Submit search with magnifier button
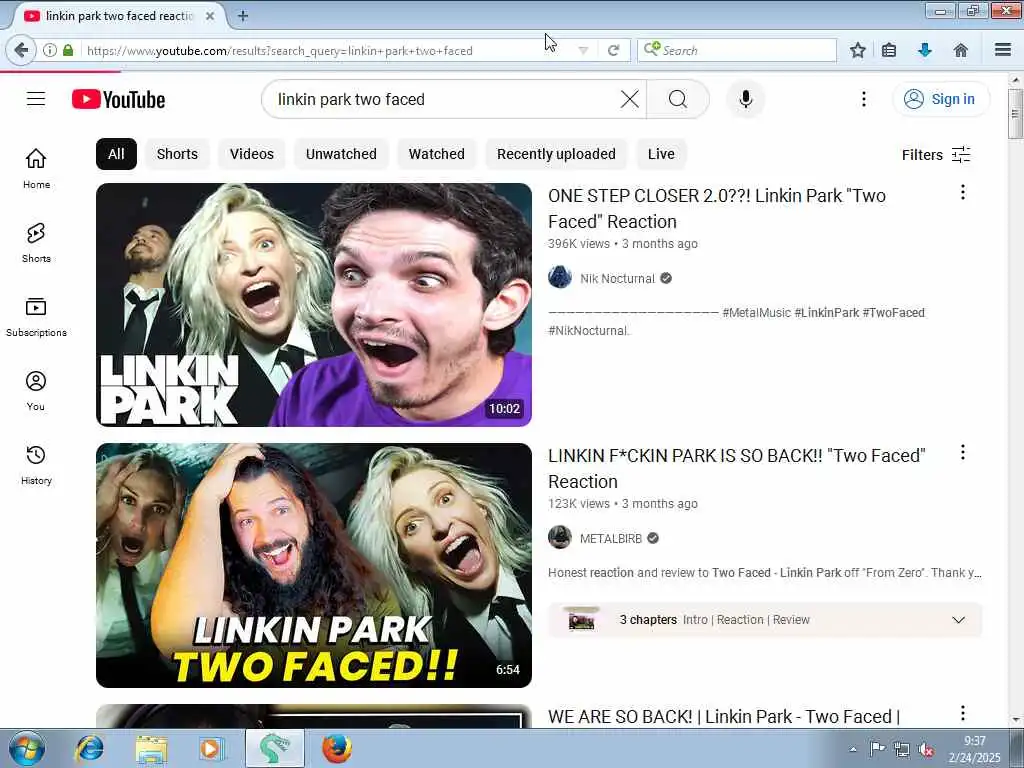The height and width of the screenshot is (768, 1024). (678, 99)
